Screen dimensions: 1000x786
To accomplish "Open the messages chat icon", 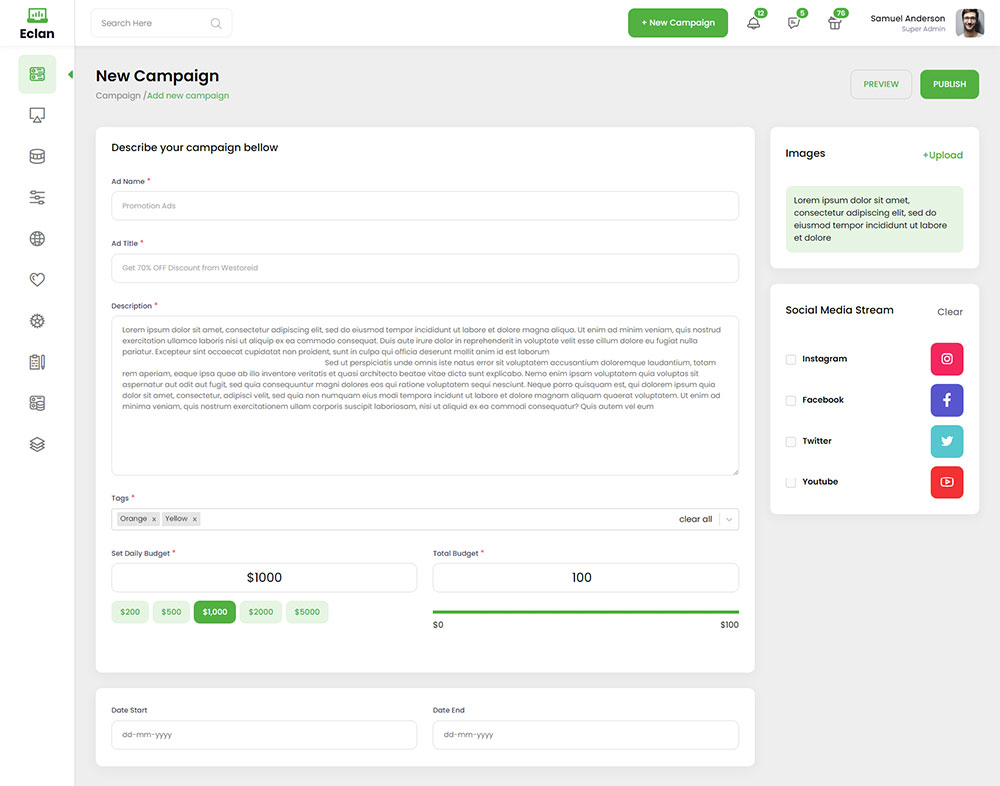I will pos(794,23).
